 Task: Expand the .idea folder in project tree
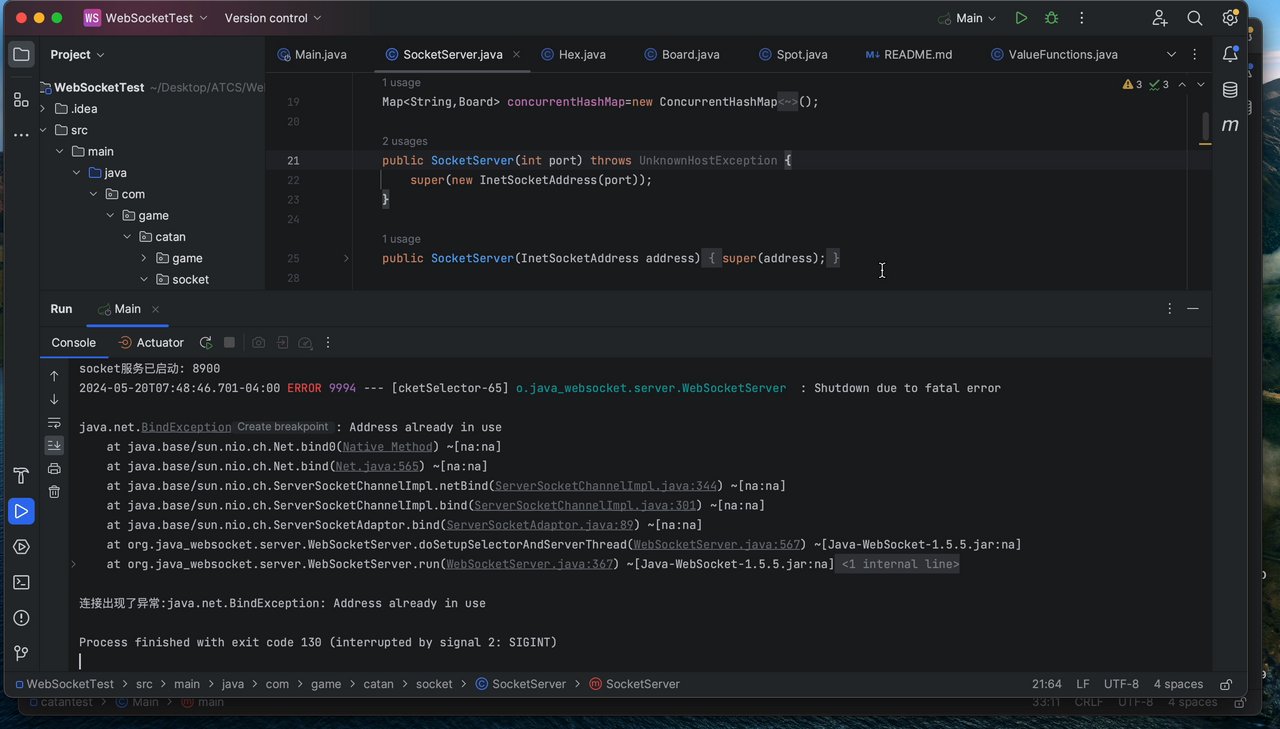coord(43,109)
